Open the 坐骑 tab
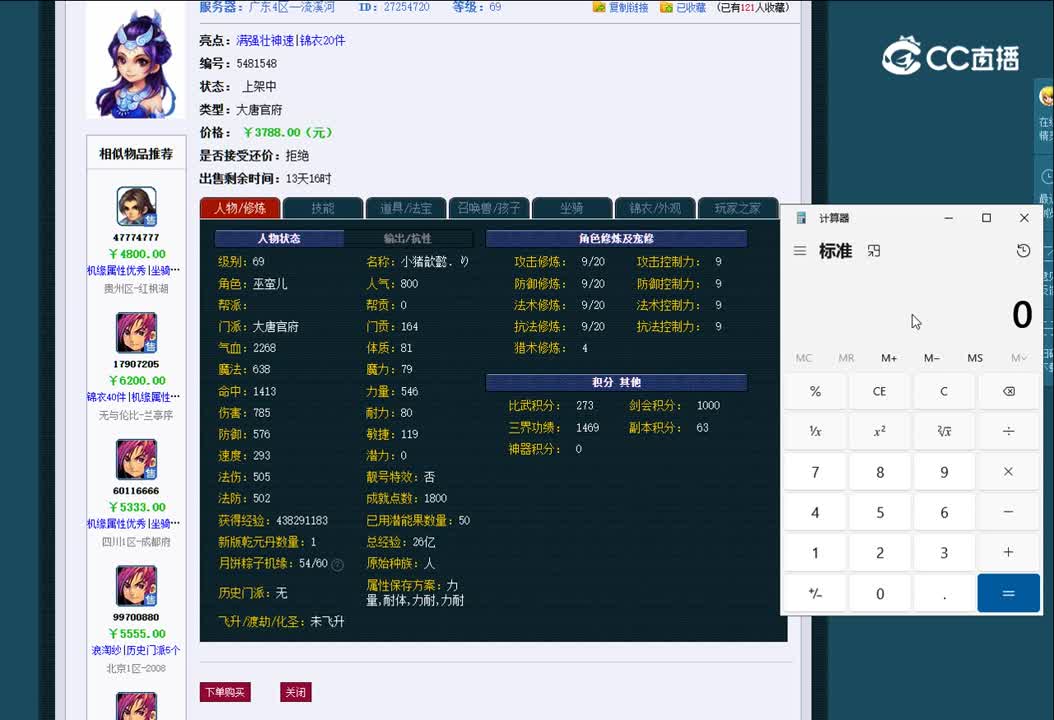 (572, 208)
